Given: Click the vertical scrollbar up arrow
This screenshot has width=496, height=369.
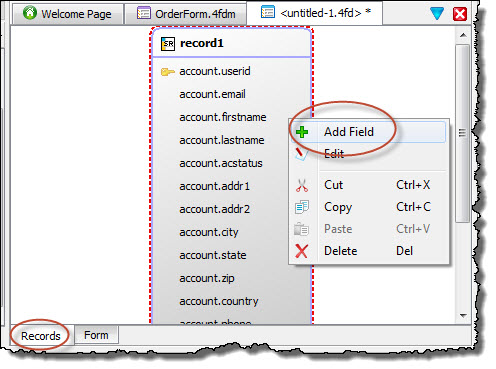Looking at the screenshot, I should tap(463, 35).
